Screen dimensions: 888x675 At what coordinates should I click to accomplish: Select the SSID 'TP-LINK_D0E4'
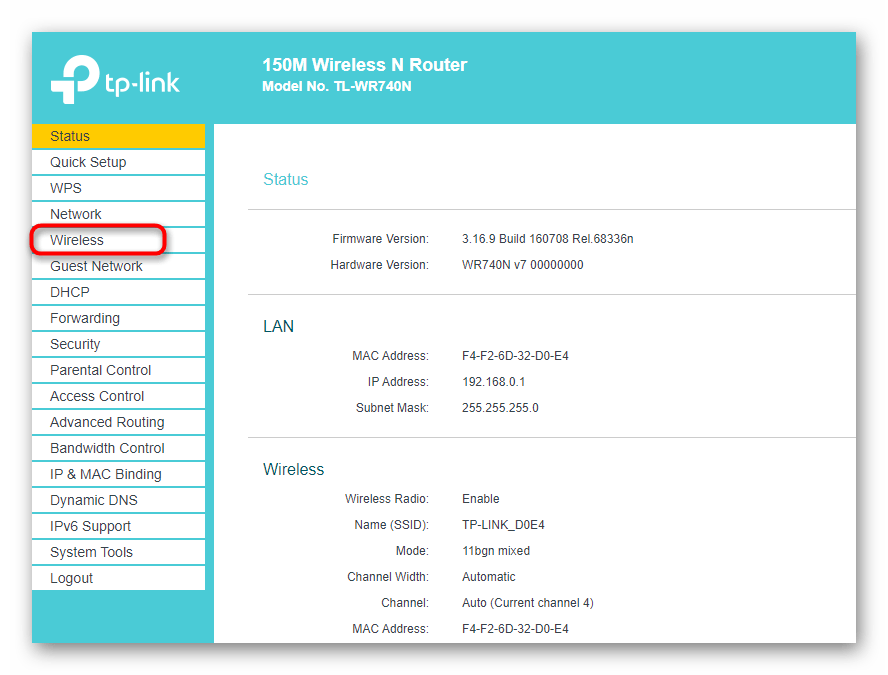[503, 525]
